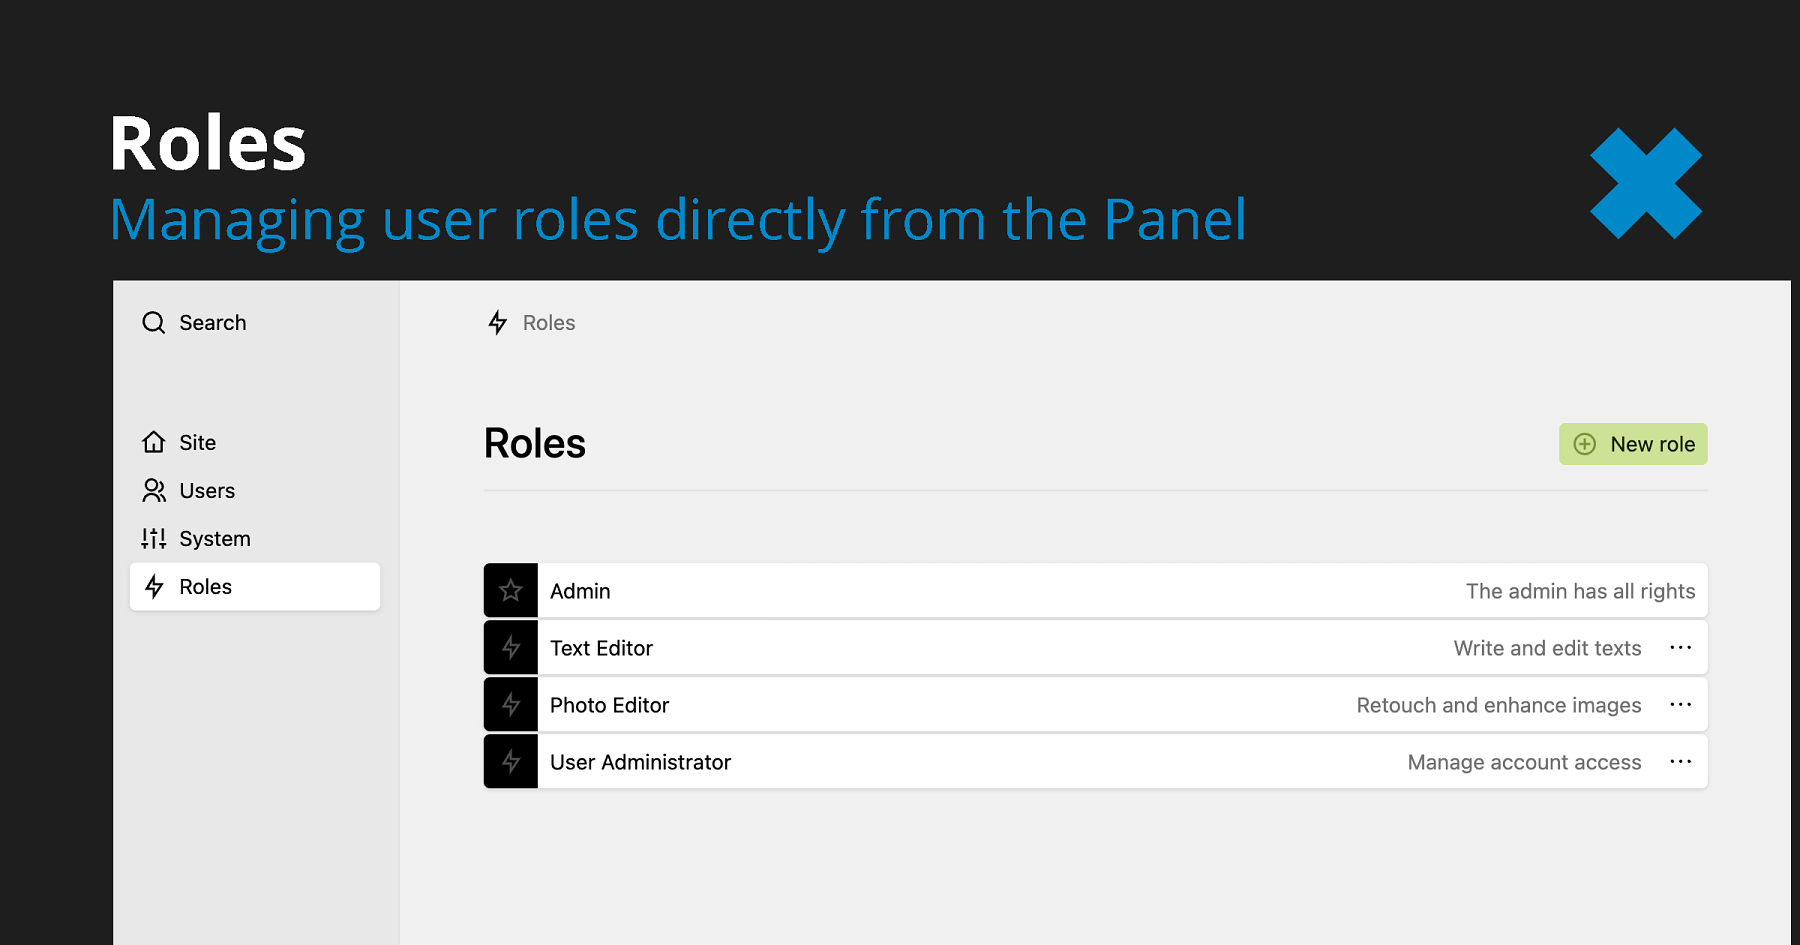The width and height of the screenshot is (1800, 945).
Task: Open the Admin role row
Action: click(1000, 591)
